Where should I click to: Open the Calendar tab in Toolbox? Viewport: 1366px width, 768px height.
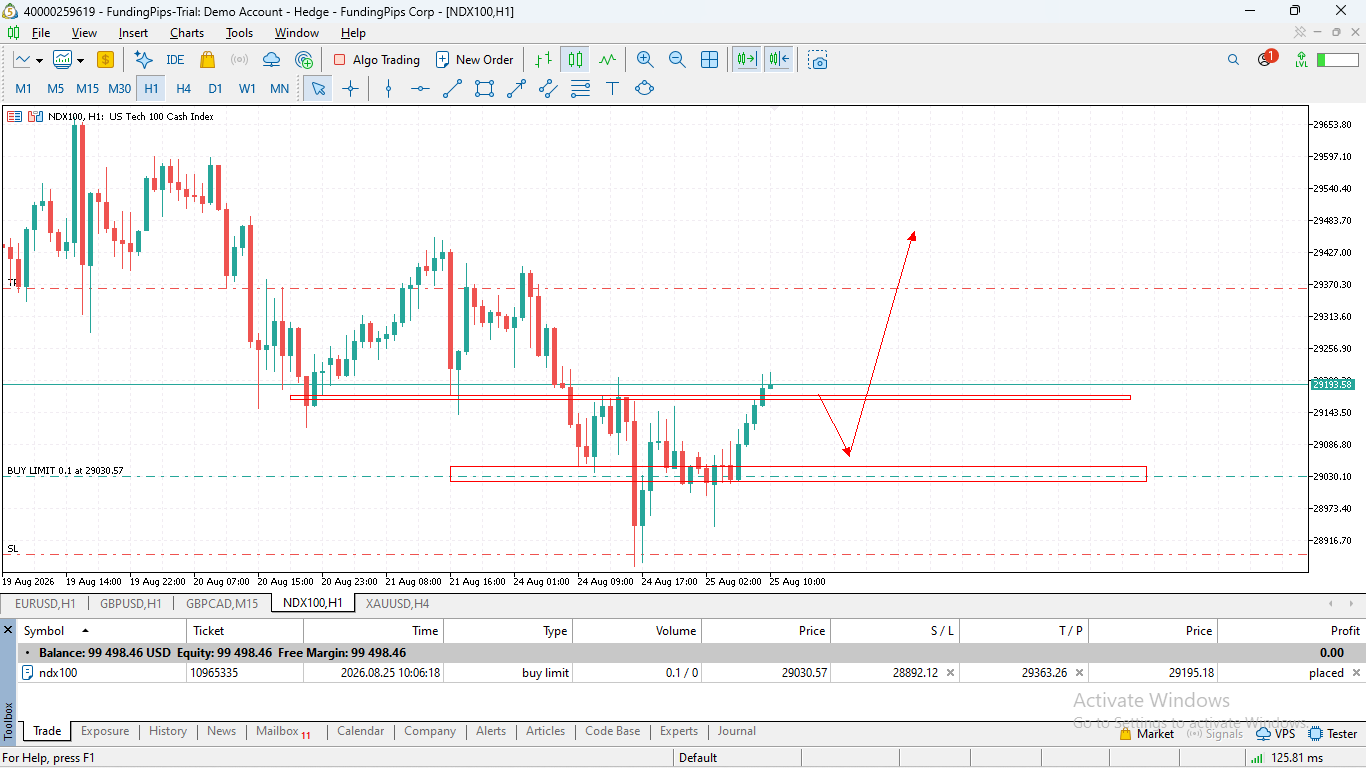point(360,731)
